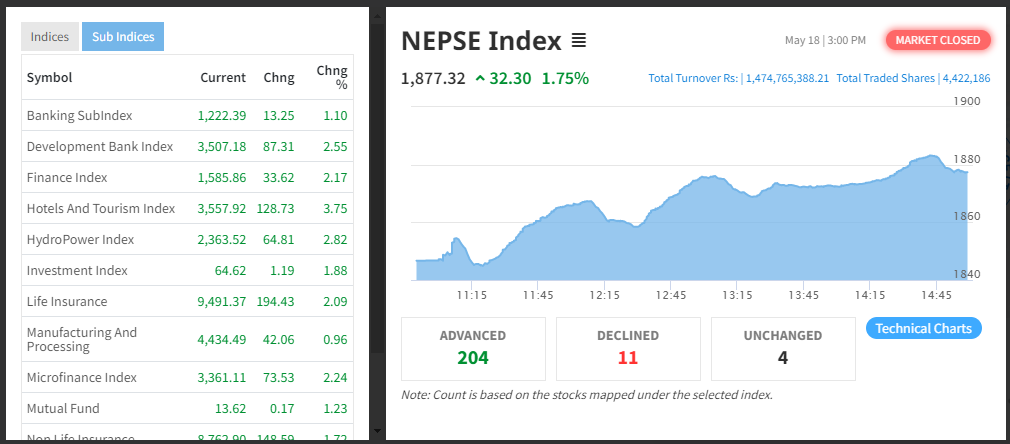Image resolution: width=1010 pixels, height=444 pixels.
Task: Click the Advanced 204 count box
Action: (473, 348)
